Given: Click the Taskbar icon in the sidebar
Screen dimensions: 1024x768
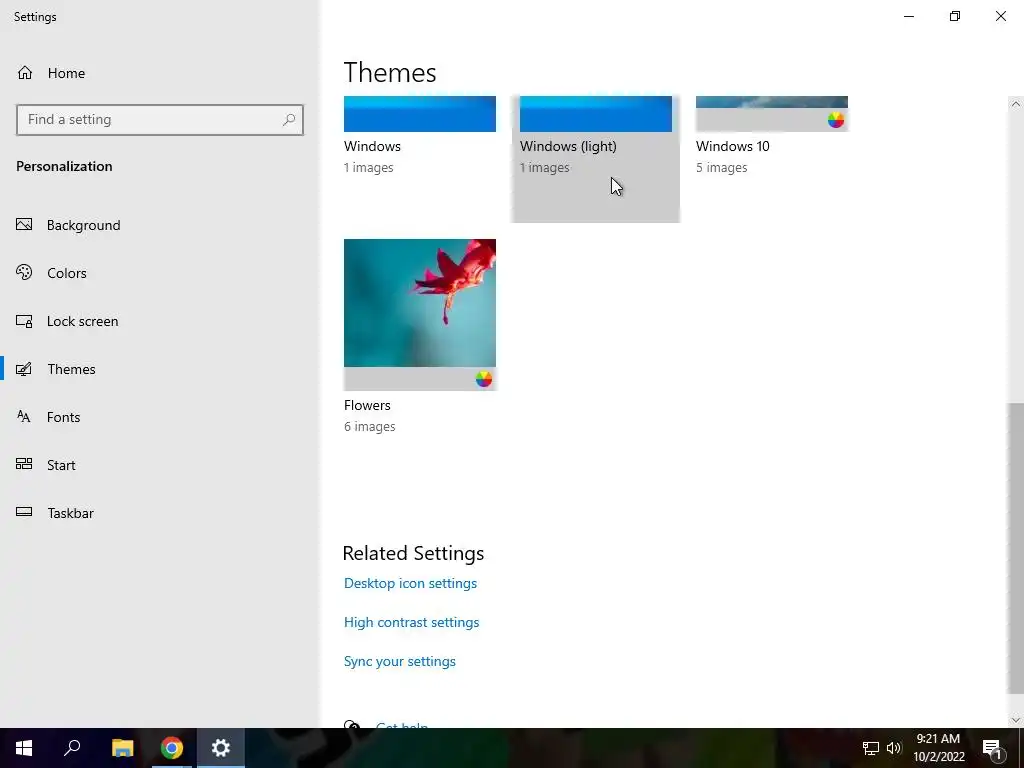Looking at the screenshot, I should click(x=24, y=512).
